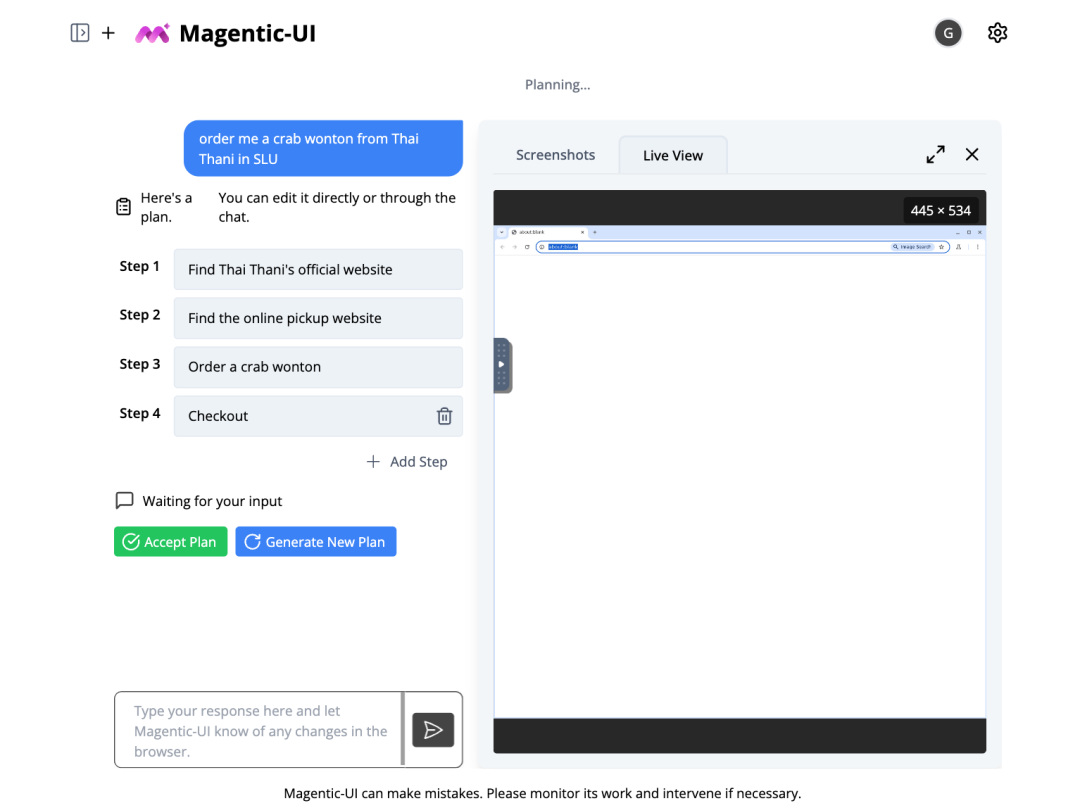Click the chat response input field
This screenshot has width=1080, height=808.
(x=260, y=729)
